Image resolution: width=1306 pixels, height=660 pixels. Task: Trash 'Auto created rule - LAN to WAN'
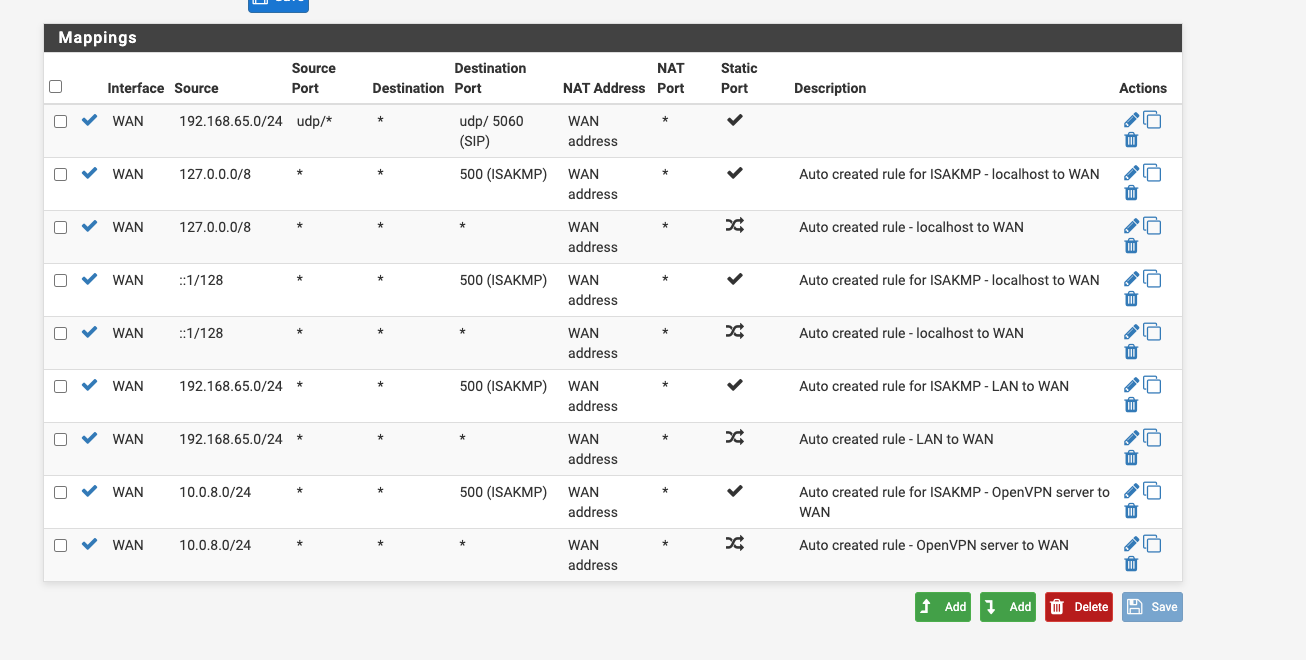(1131, 458)
